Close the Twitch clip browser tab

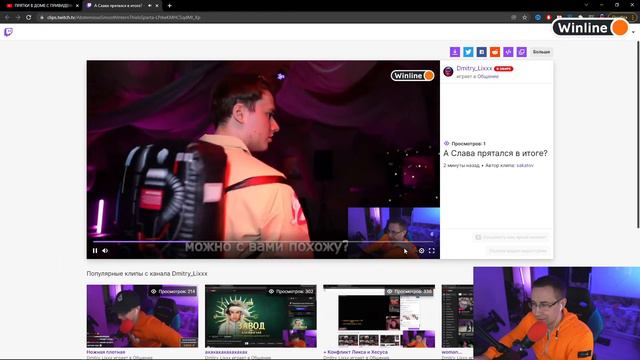pos(157,6)
